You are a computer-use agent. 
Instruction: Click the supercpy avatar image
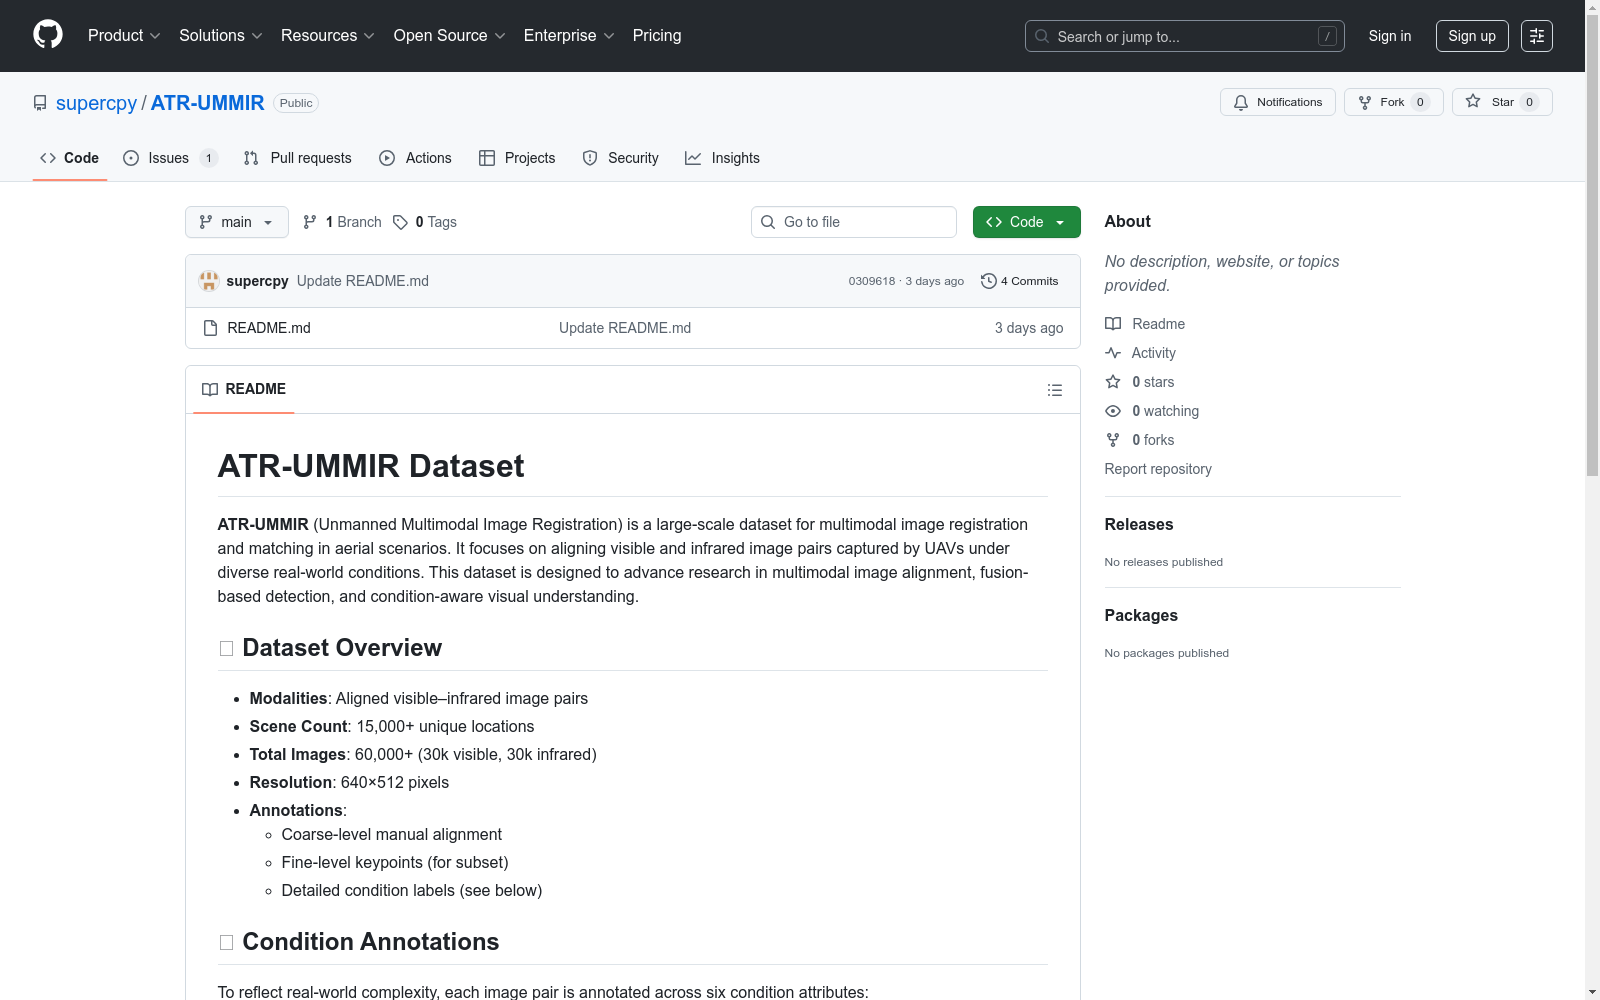[x=209, y=281]
